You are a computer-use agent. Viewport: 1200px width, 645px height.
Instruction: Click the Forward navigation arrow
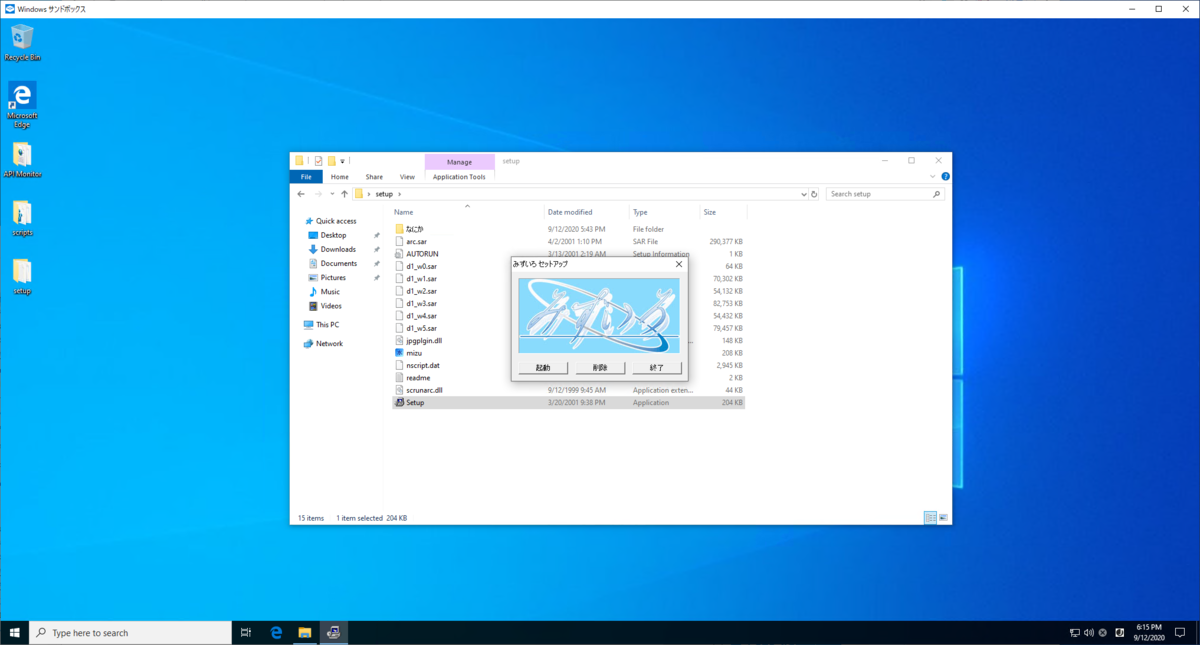[x=318, y=194]
